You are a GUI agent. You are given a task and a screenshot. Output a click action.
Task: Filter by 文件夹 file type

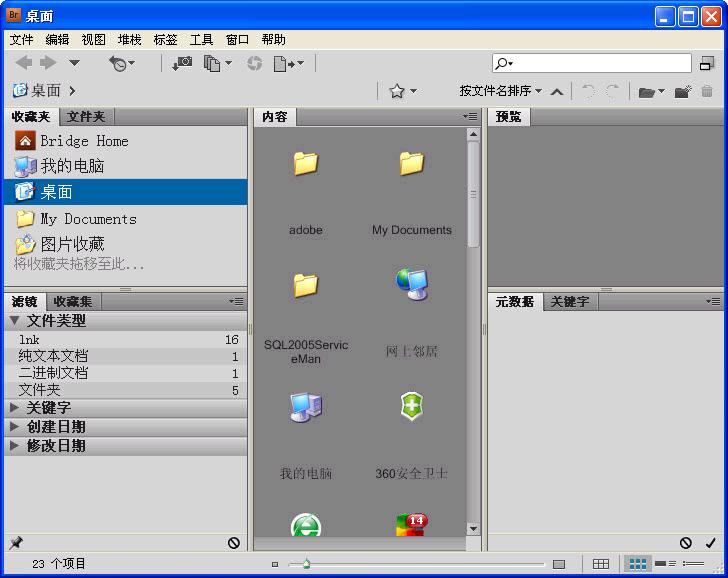point(39,390)
